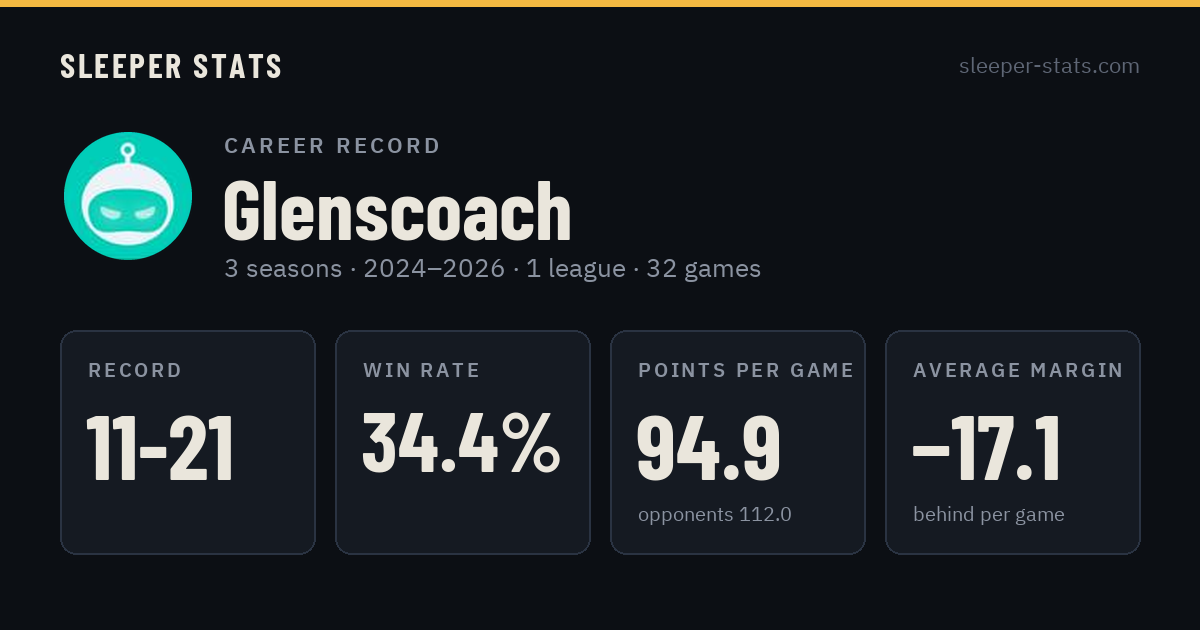
Task: Click the behind per game subtext
Action: point(989,515)
